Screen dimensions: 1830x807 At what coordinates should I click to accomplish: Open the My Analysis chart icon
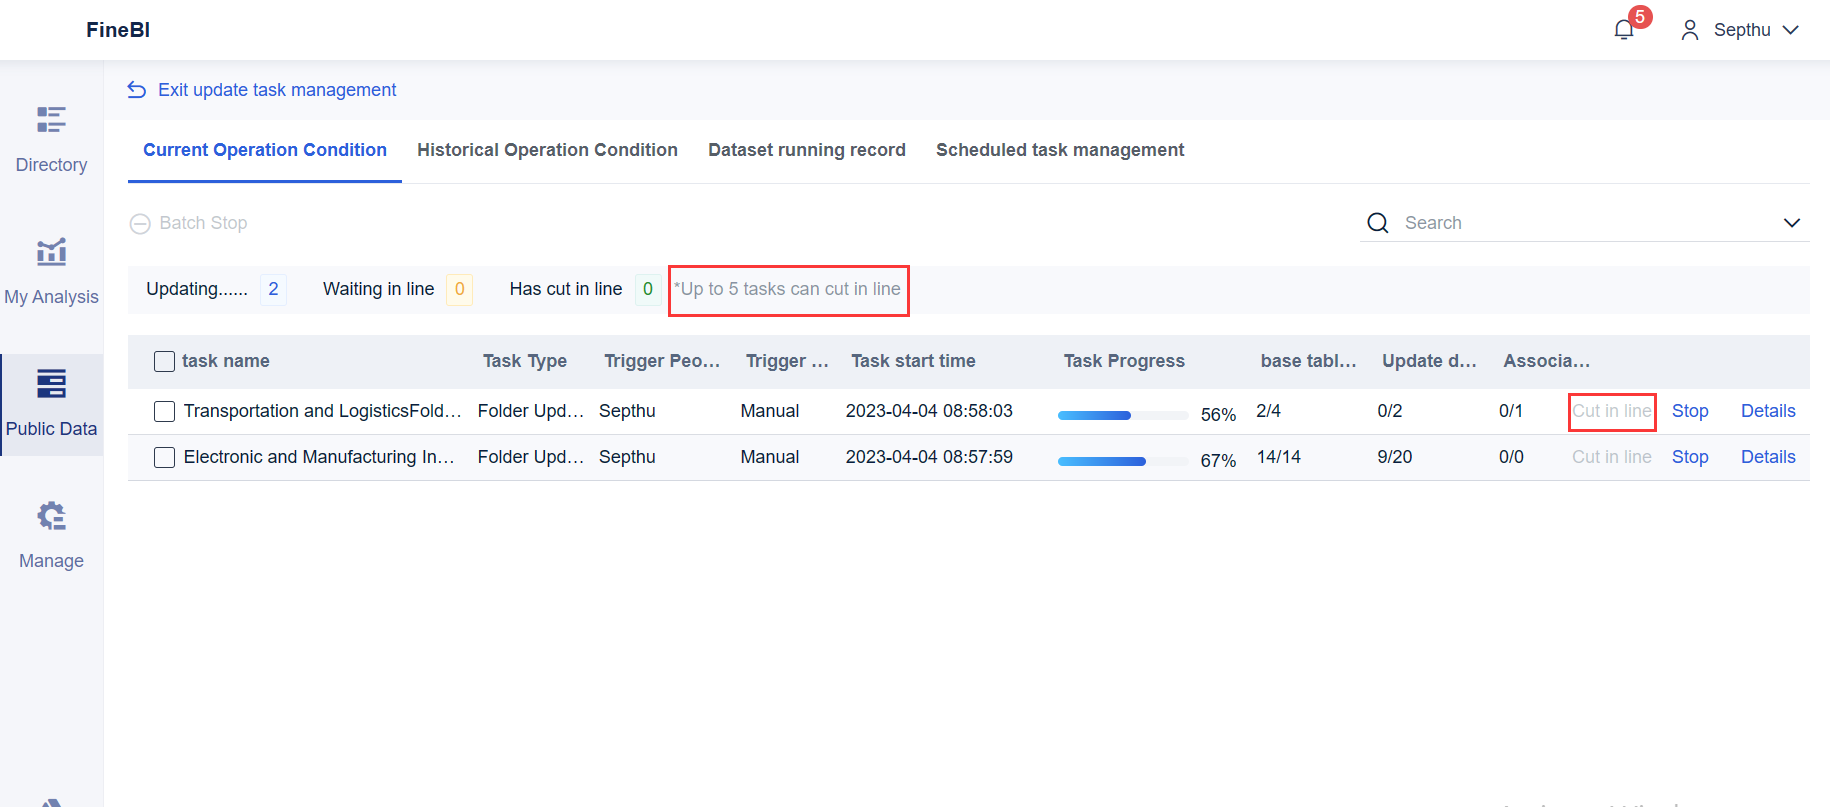pos(51,252)
